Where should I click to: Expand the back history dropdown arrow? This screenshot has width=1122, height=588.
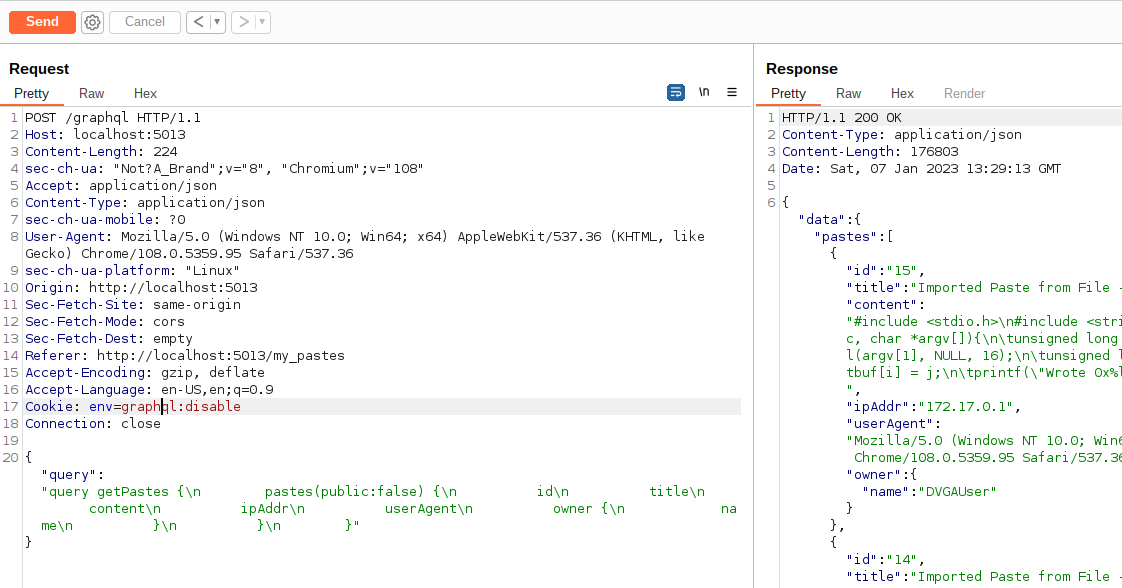(x=217, y=22)
